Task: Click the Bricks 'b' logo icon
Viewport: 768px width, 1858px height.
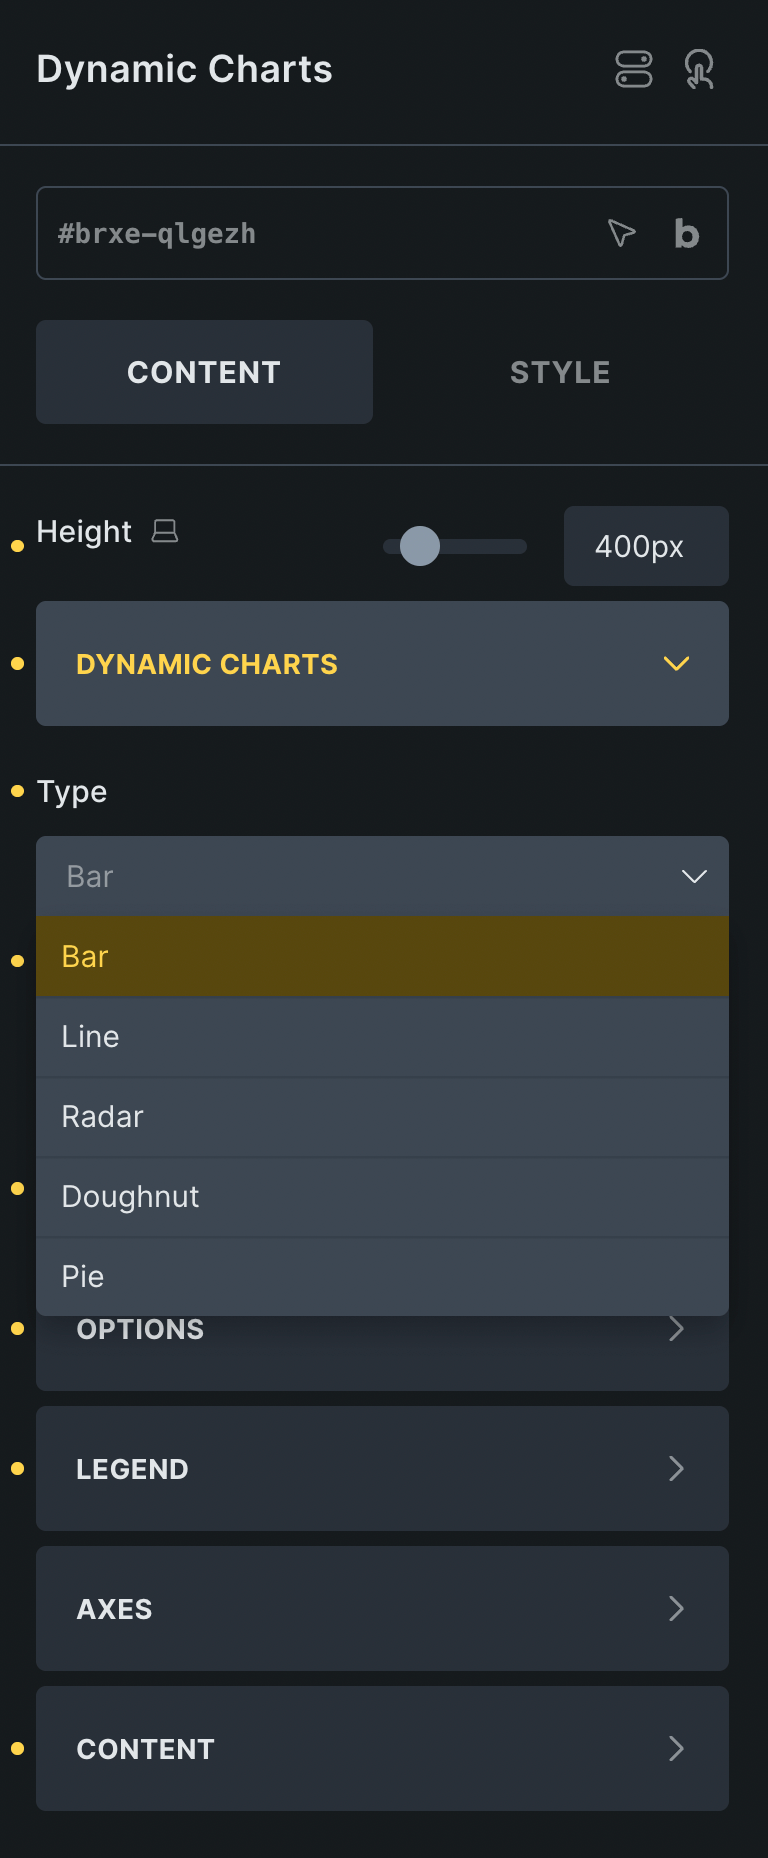Action: [x=686, y=232]
